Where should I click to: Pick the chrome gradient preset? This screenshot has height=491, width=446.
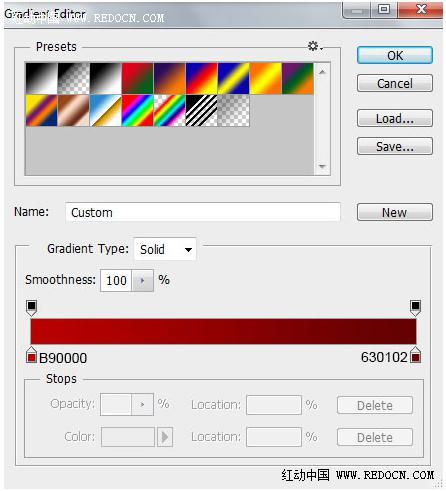click(105, 110)
